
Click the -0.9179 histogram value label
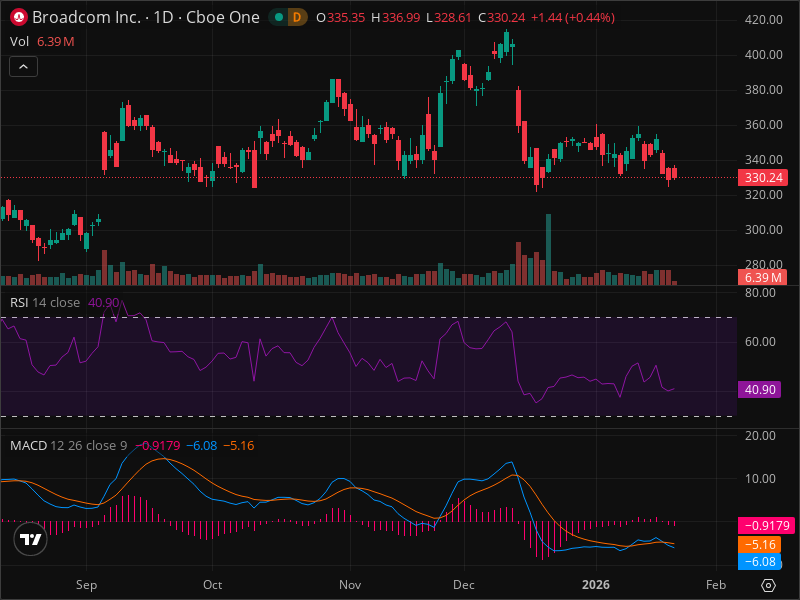pos(767,526)
